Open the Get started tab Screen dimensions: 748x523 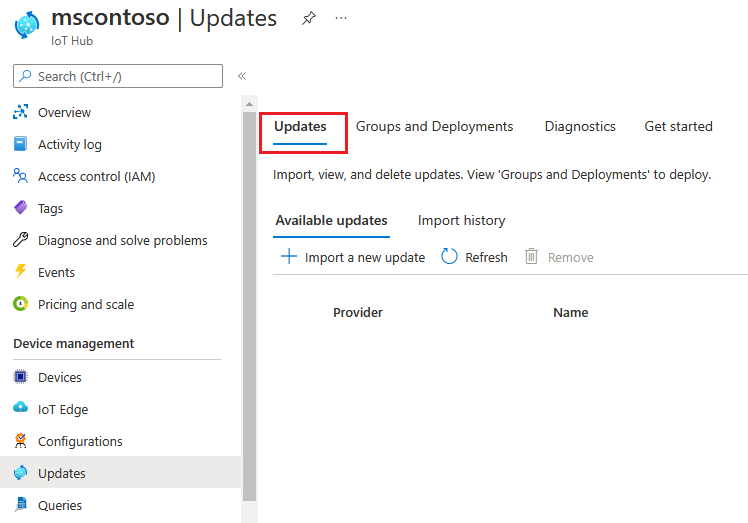pyautogui.click(x=678, y=126)
